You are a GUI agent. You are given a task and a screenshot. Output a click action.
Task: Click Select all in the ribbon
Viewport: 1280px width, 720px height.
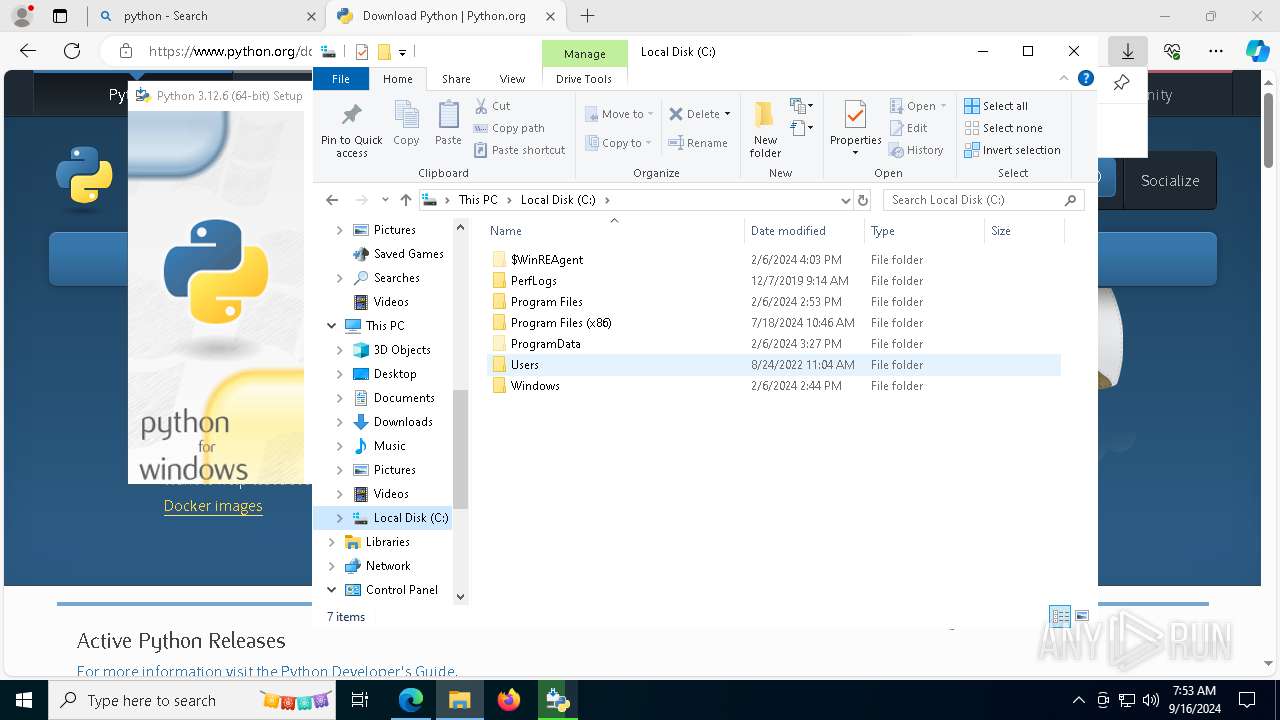coord(996,106)
